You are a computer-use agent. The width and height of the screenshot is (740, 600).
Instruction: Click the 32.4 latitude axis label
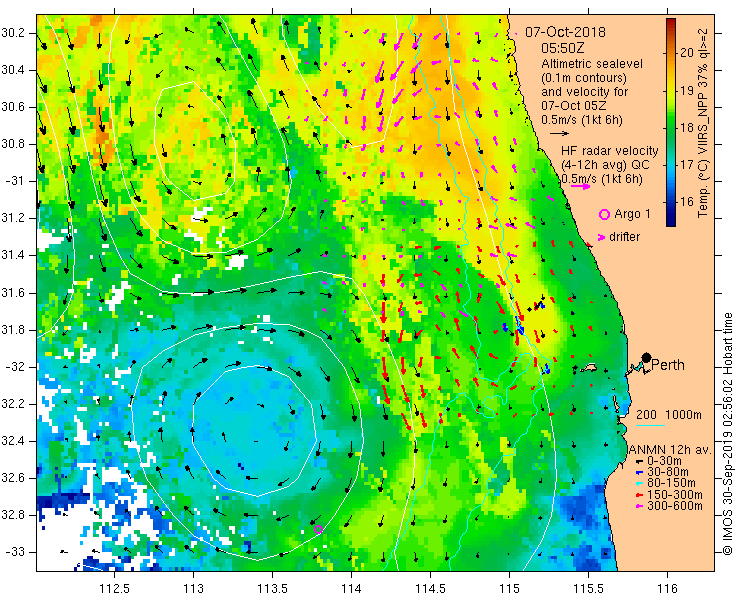click(14, 441)
